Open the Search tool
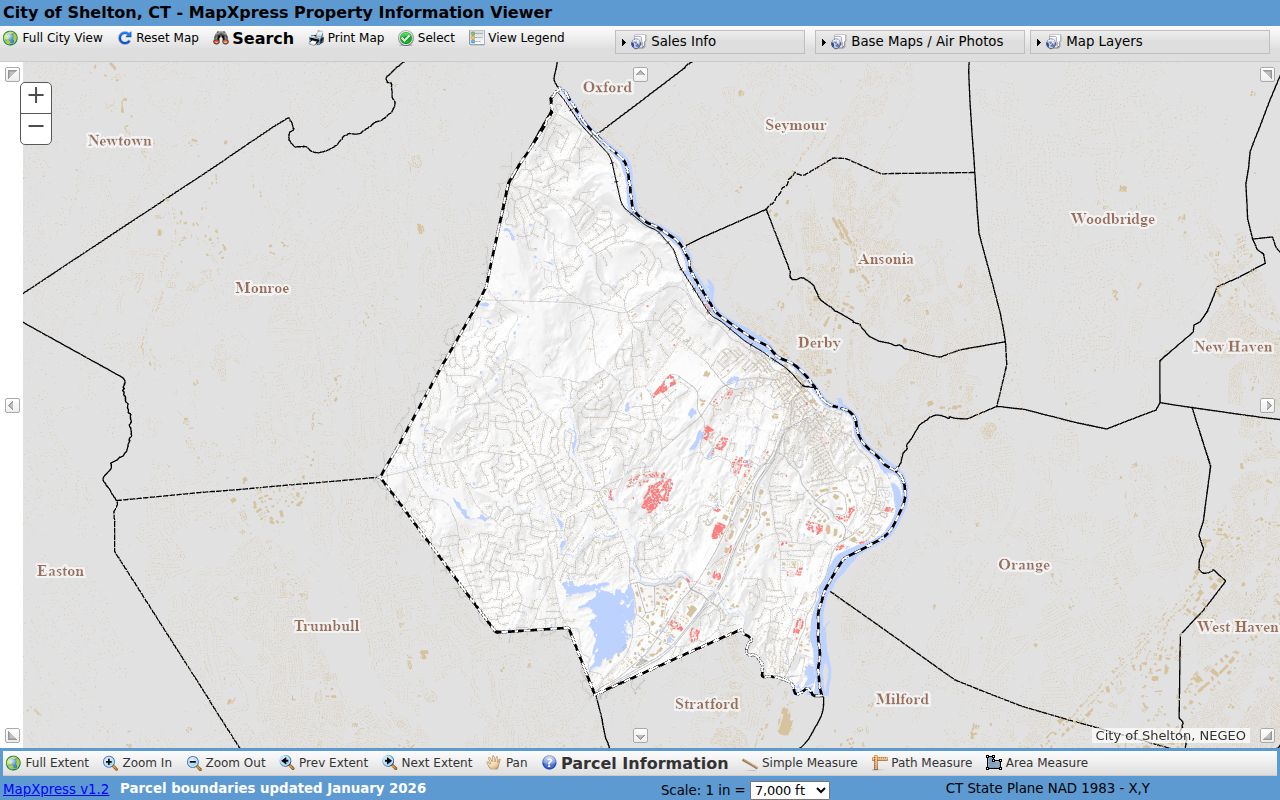The width and height of the screenshot is (1280, 800). (x=253, y=38)
